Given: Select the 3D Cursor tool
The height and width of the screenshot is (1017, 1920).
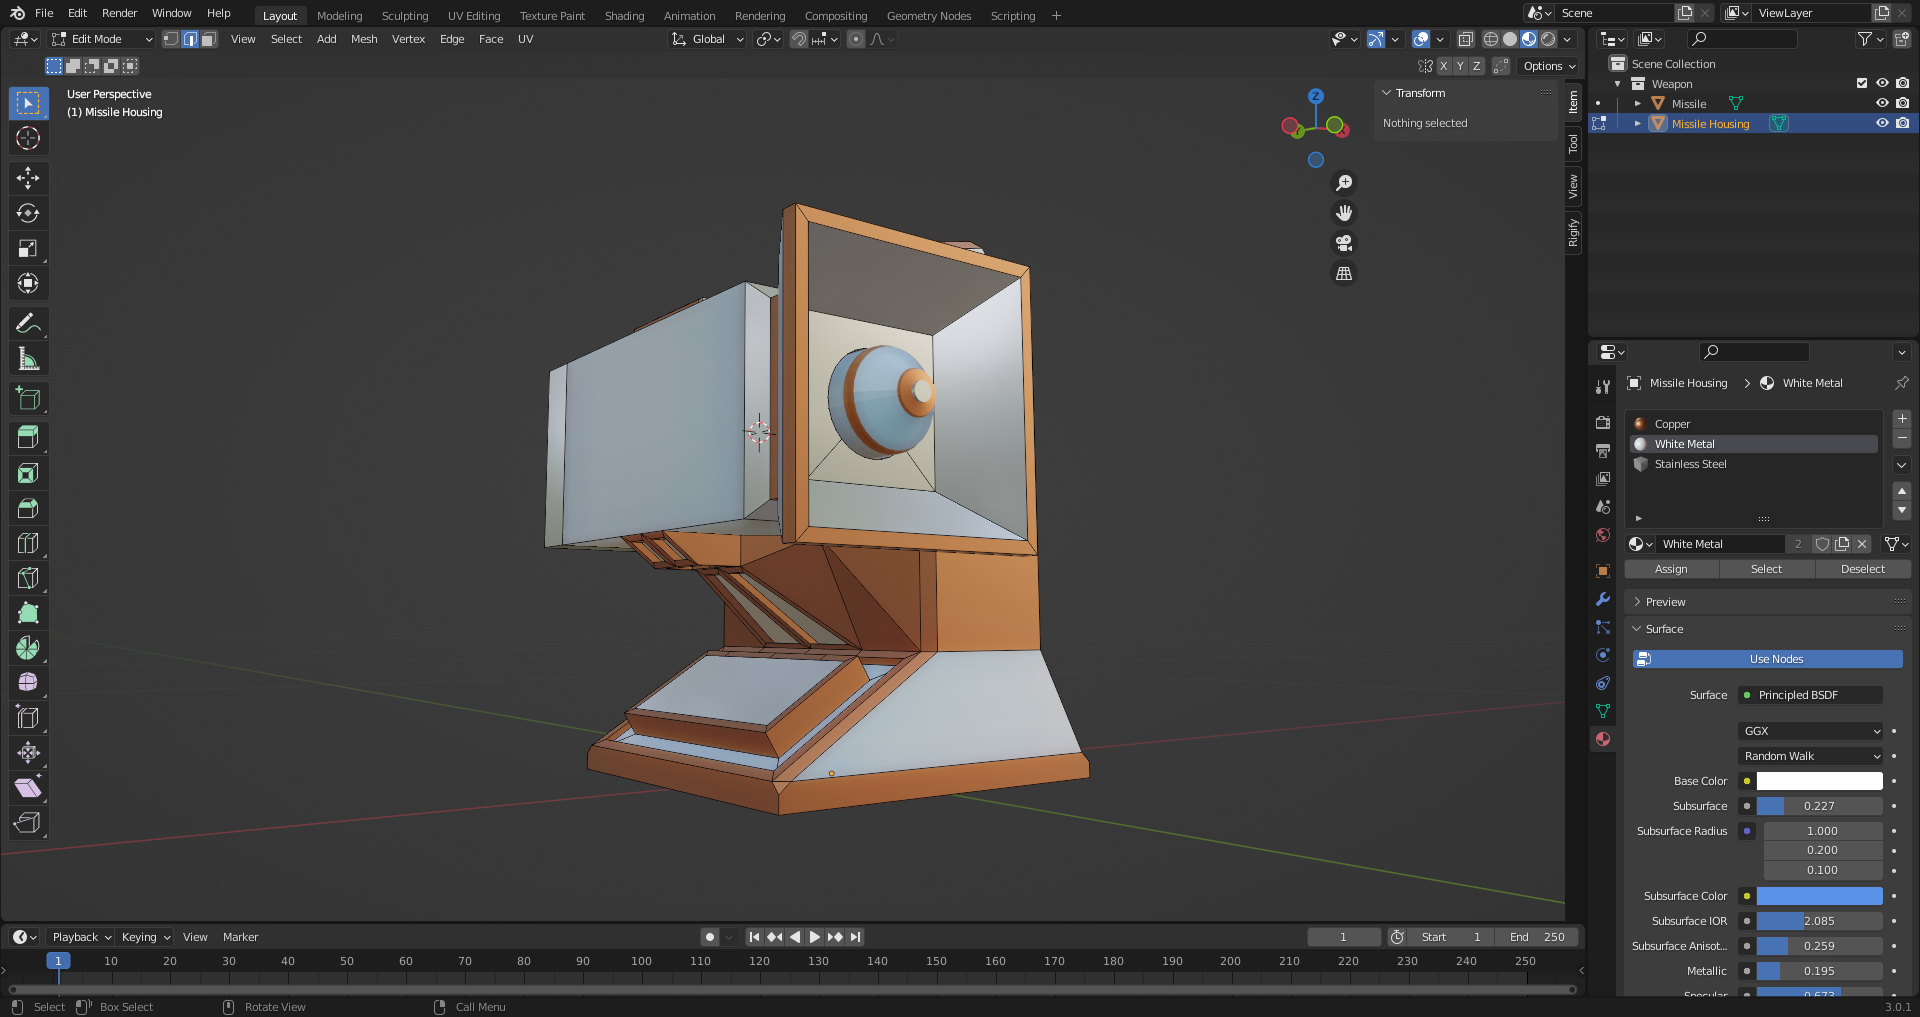Looking at the screenshot, I should pyautogui.click(x=28, y=138).
